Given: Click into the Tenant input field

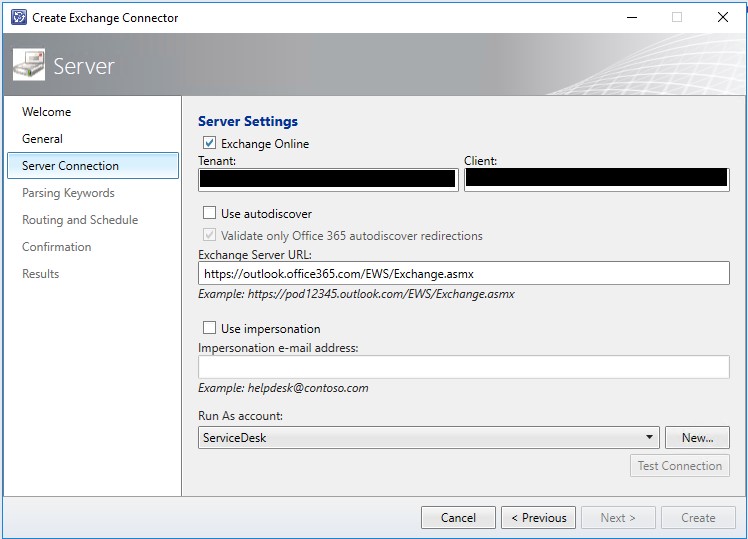Looking at the screenshot, I should (328, 179).
